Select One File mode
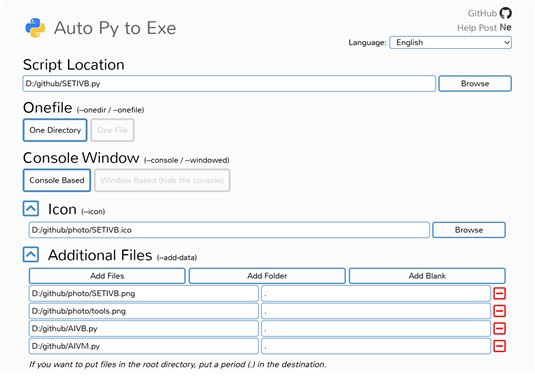535x376 pixels. pos(112,130)
